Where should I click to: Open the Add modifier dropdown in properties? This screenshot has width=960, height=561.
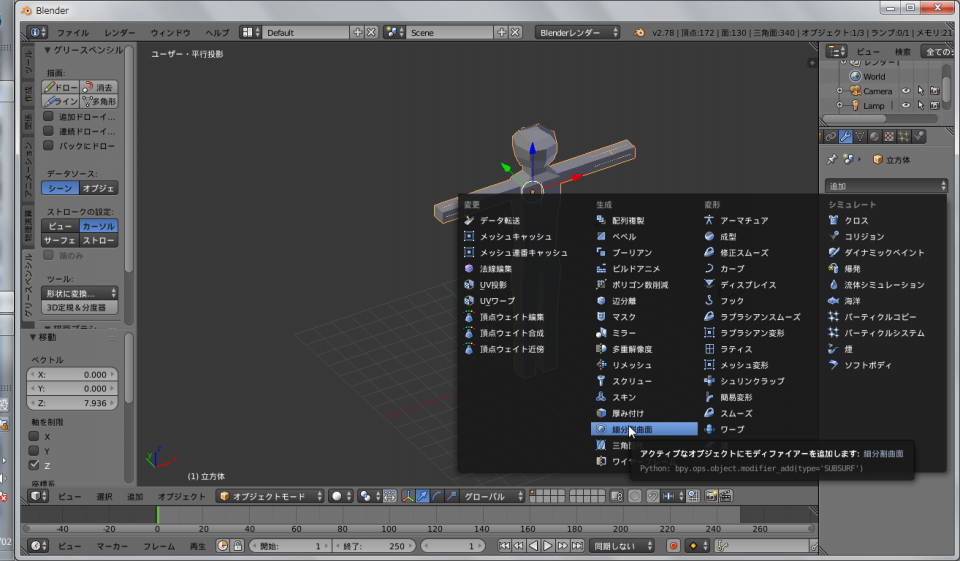coord(886,186)
